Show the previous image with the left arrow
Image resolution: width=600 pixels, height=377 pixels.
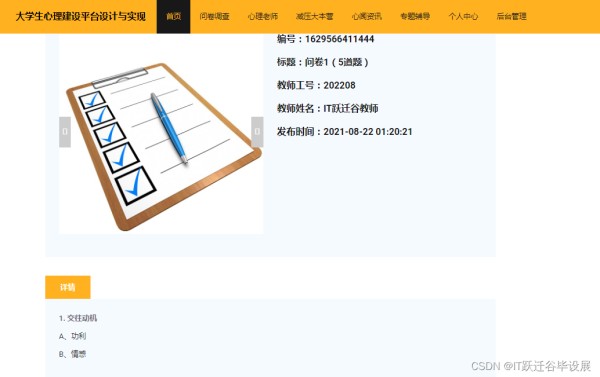coord(65,132)
